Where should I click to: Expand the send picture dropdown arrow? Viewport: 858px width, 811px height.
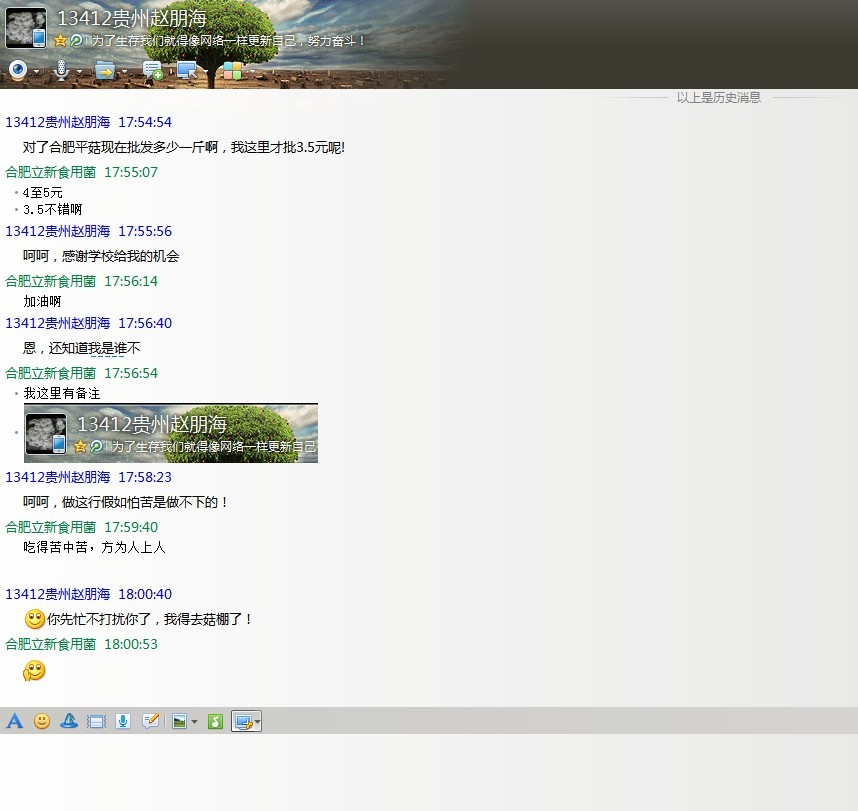[194, 722]
